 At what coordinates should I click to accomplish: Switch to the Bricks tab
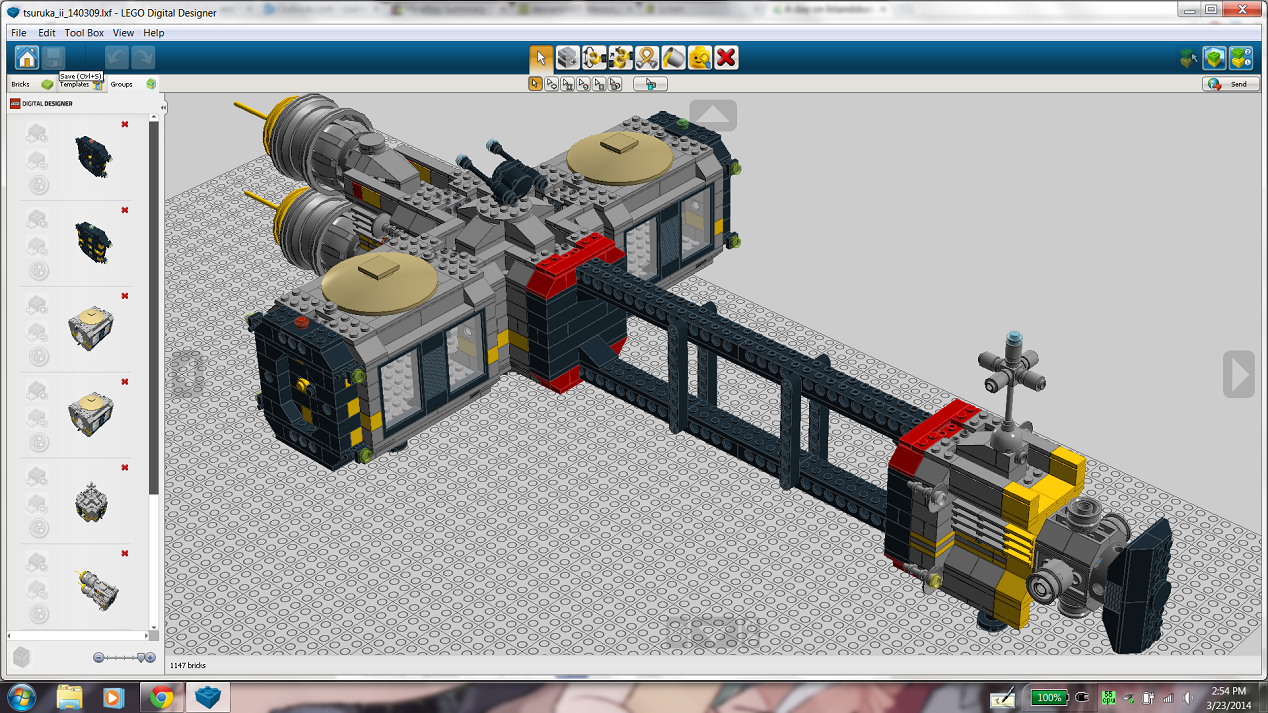tap(22, 84)
